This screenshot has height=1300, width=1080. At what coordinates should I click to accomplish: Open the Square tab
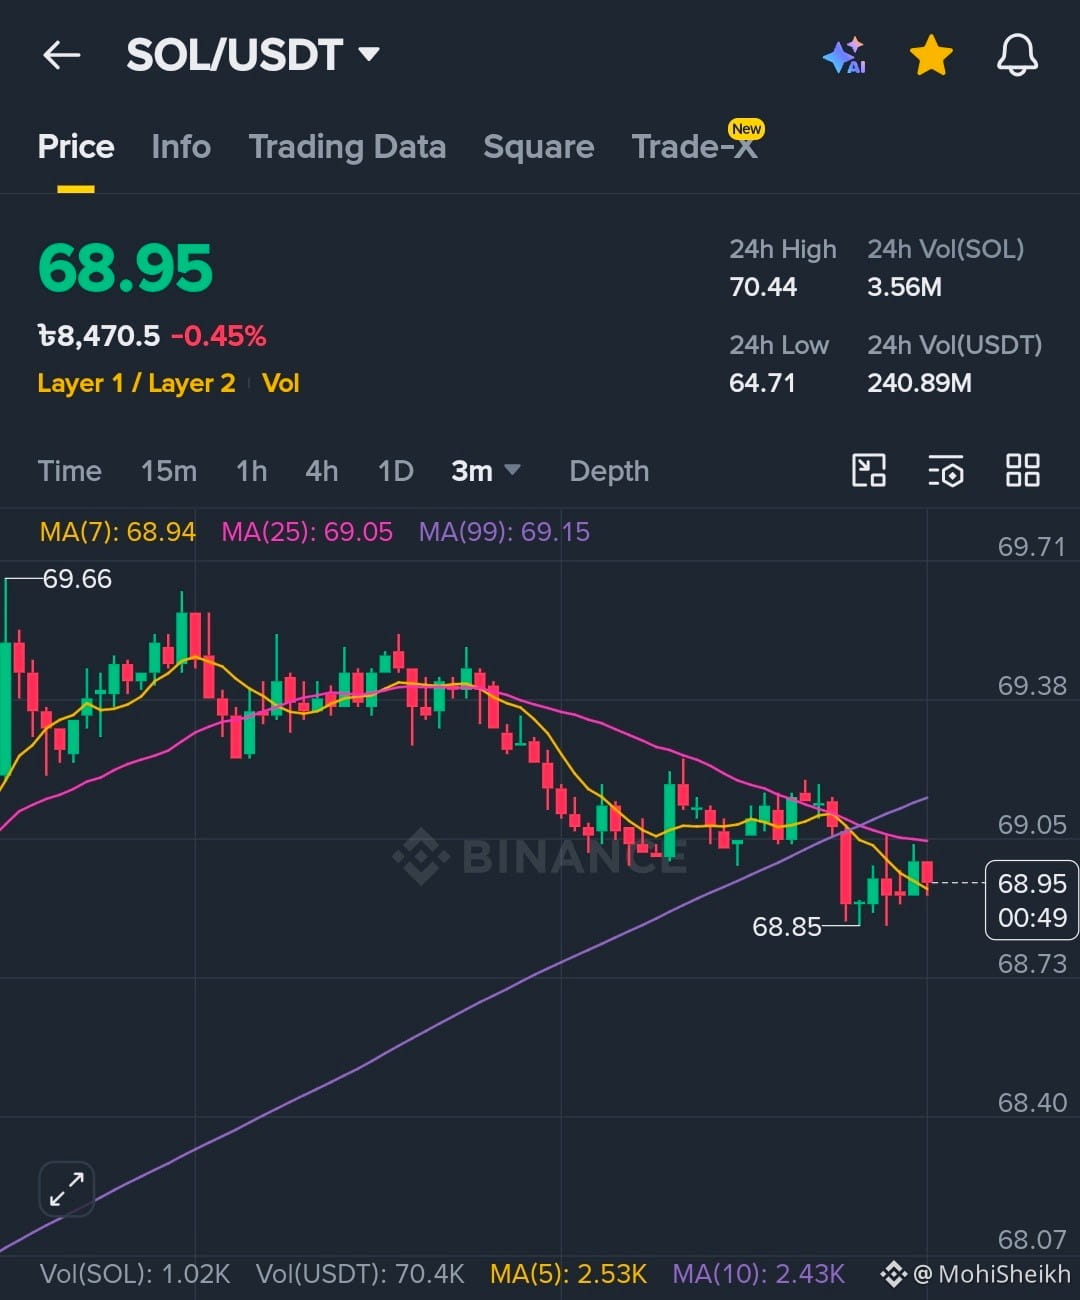538,147
